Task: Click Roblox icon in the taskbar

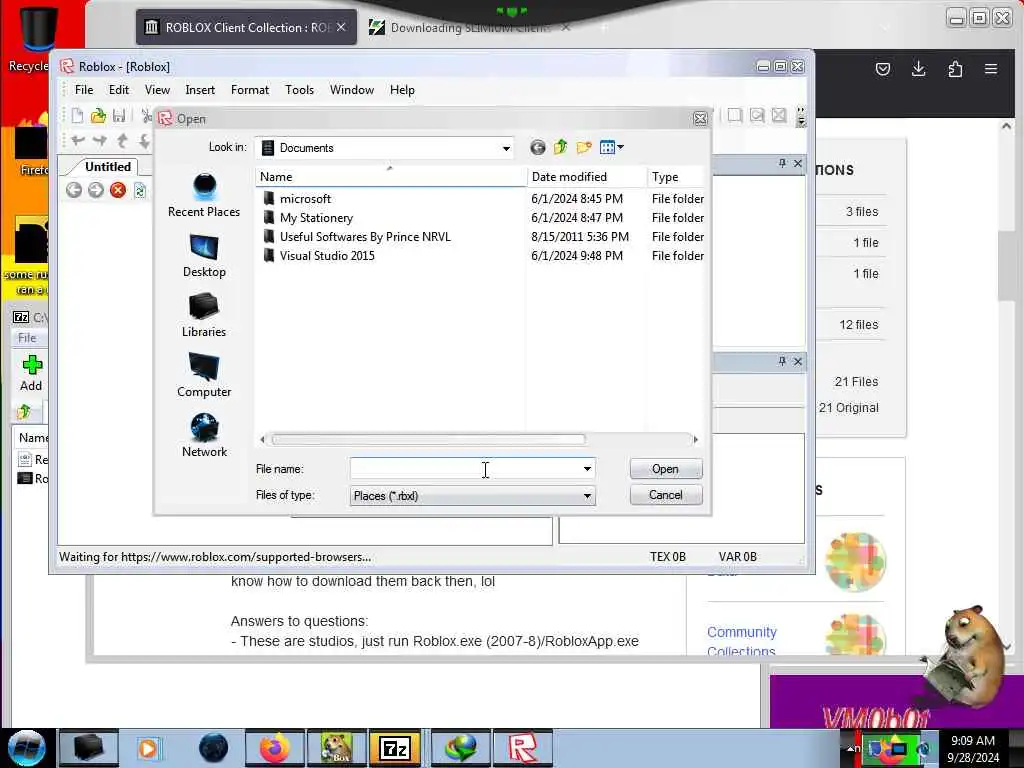Action: pyautogui.click(x=522, y=748)
